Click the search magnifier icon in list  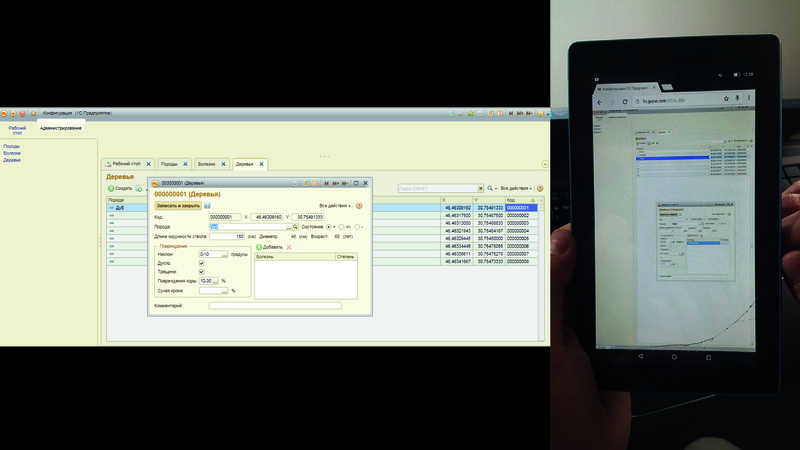[490, 188]
